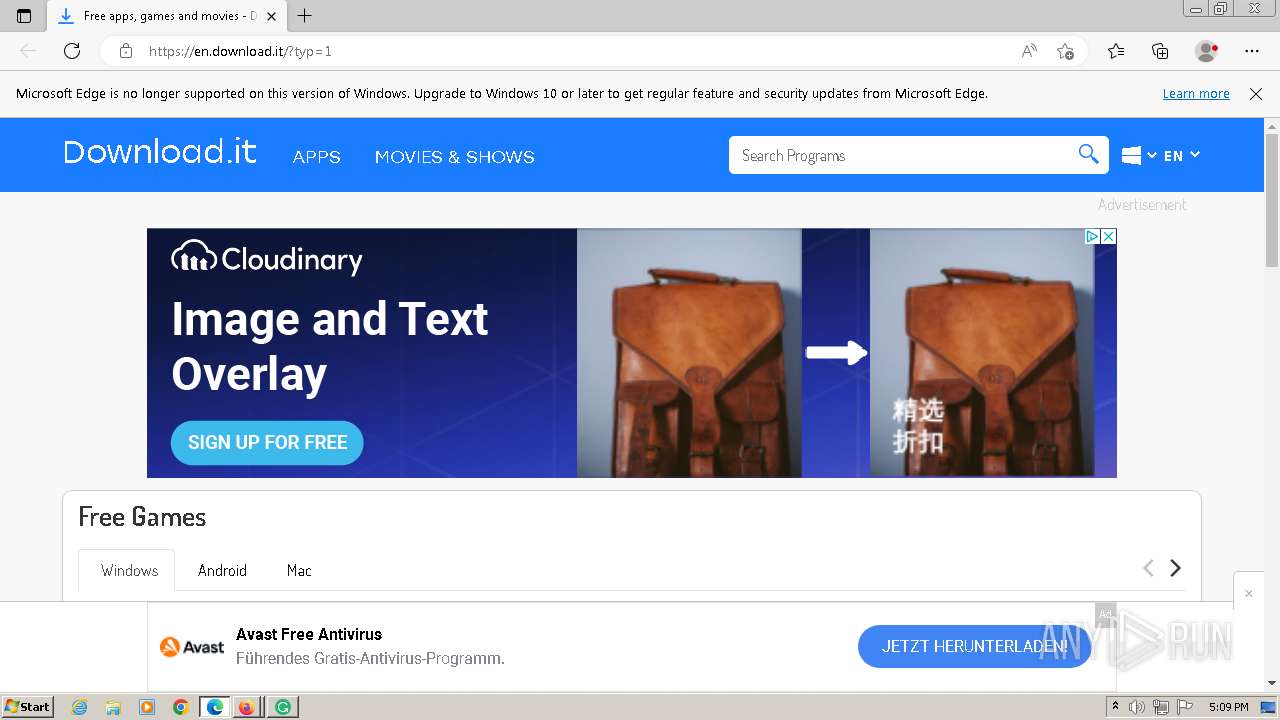
Task: Go to previous games with left chevron
Action: click(1148, 568)
